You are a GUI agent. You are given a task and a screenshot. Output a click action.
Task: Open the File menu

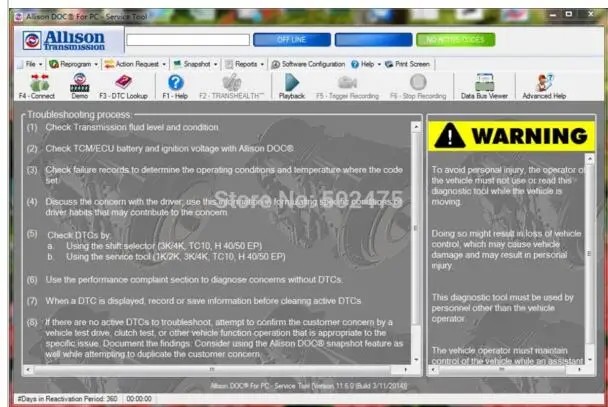[28, 64]
